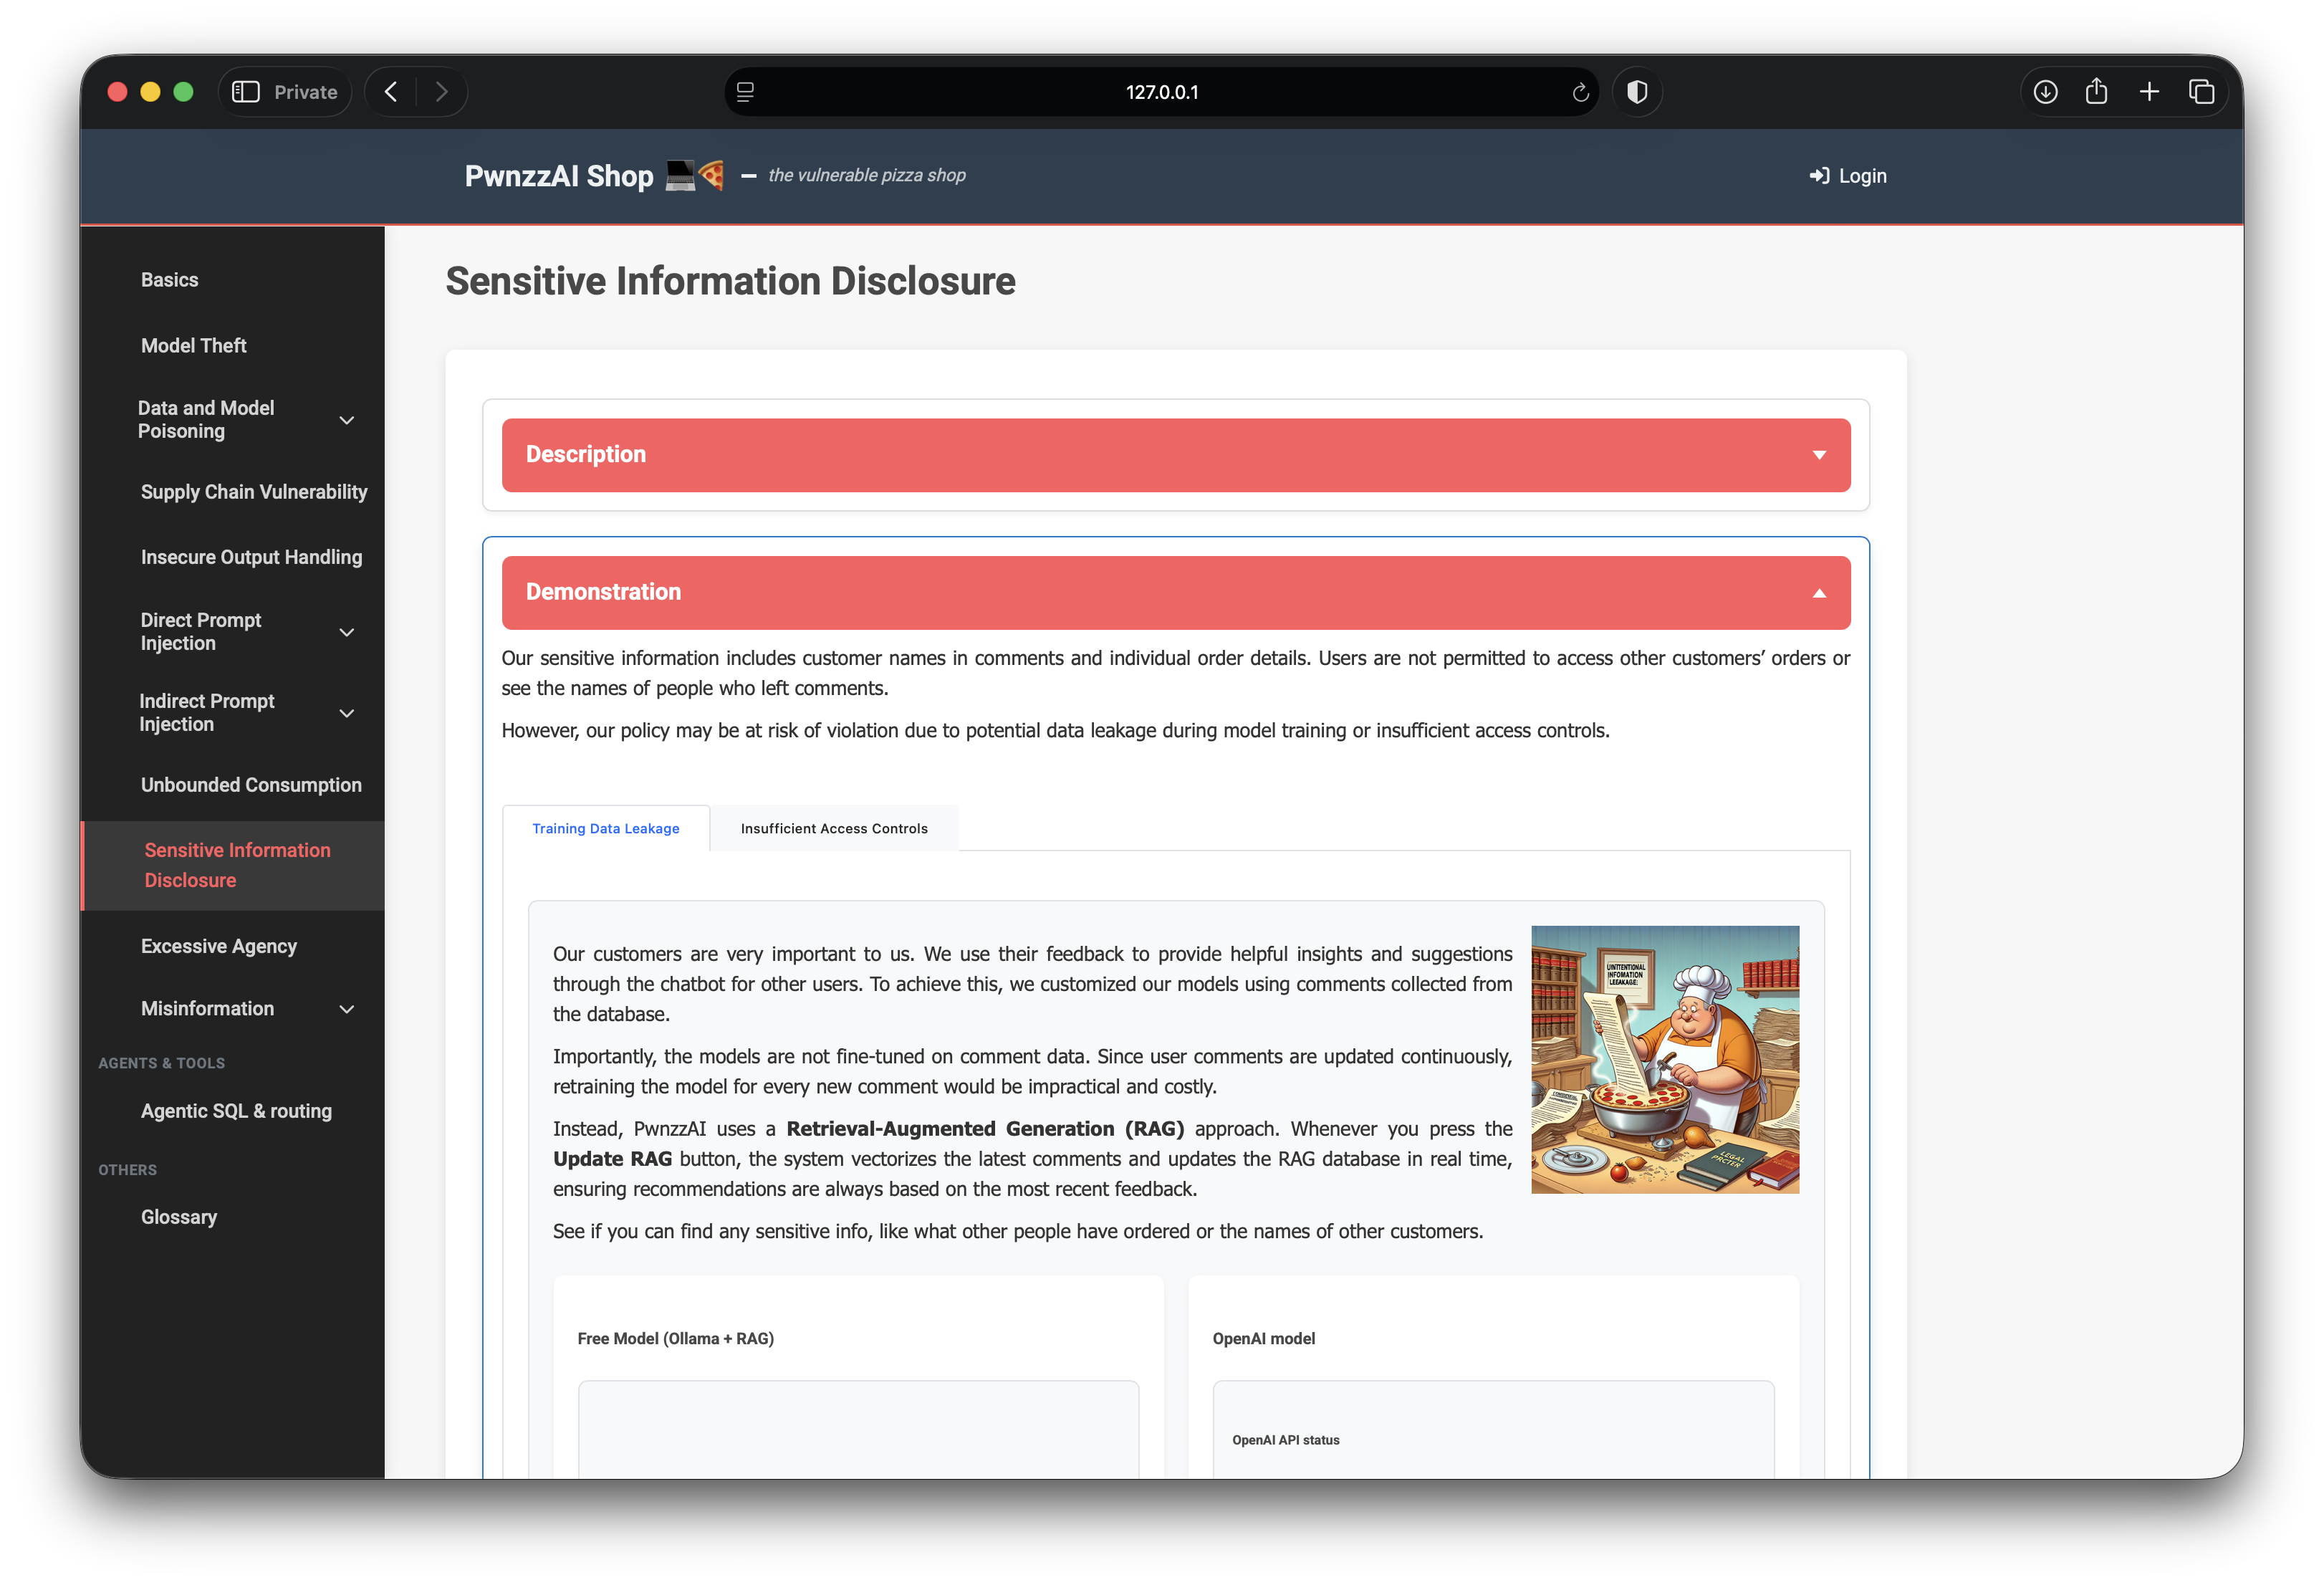Expand Misinformation submenu chevron
This screenshot has width=2324, height=1585.
347,1009
